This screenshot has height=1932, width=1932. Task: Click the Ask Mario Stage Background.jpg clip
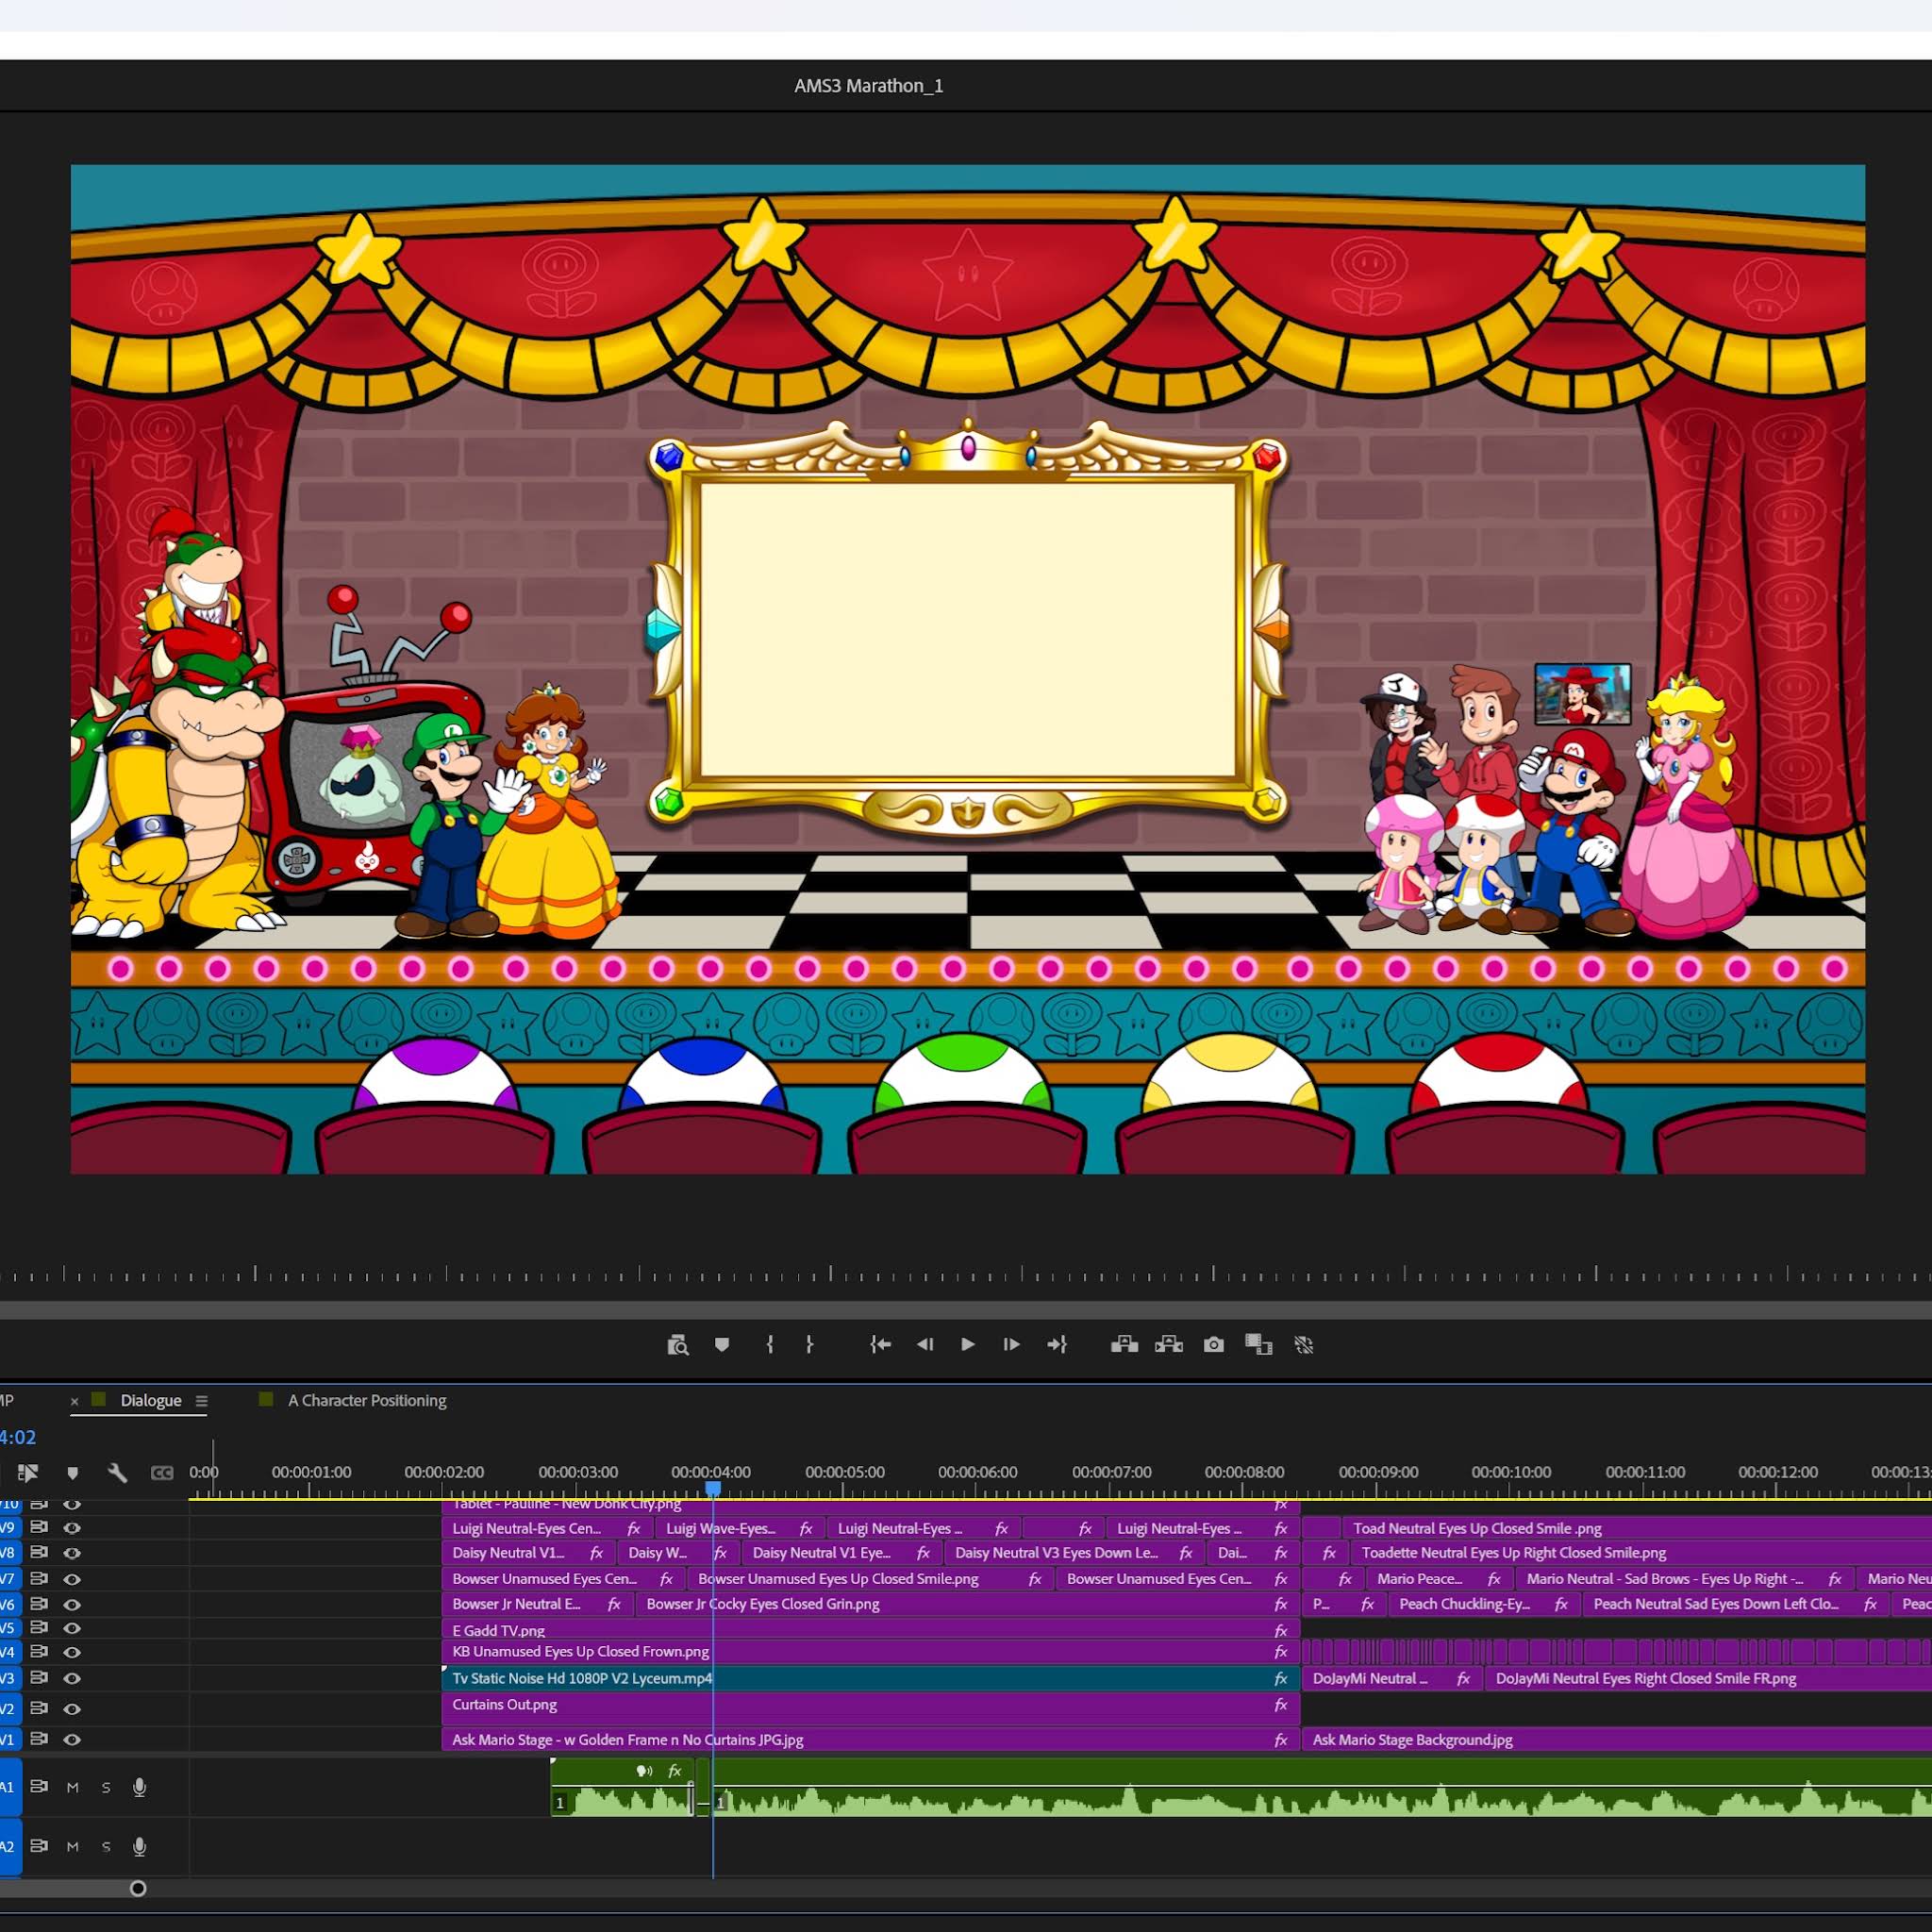tap(1617, 1740)
